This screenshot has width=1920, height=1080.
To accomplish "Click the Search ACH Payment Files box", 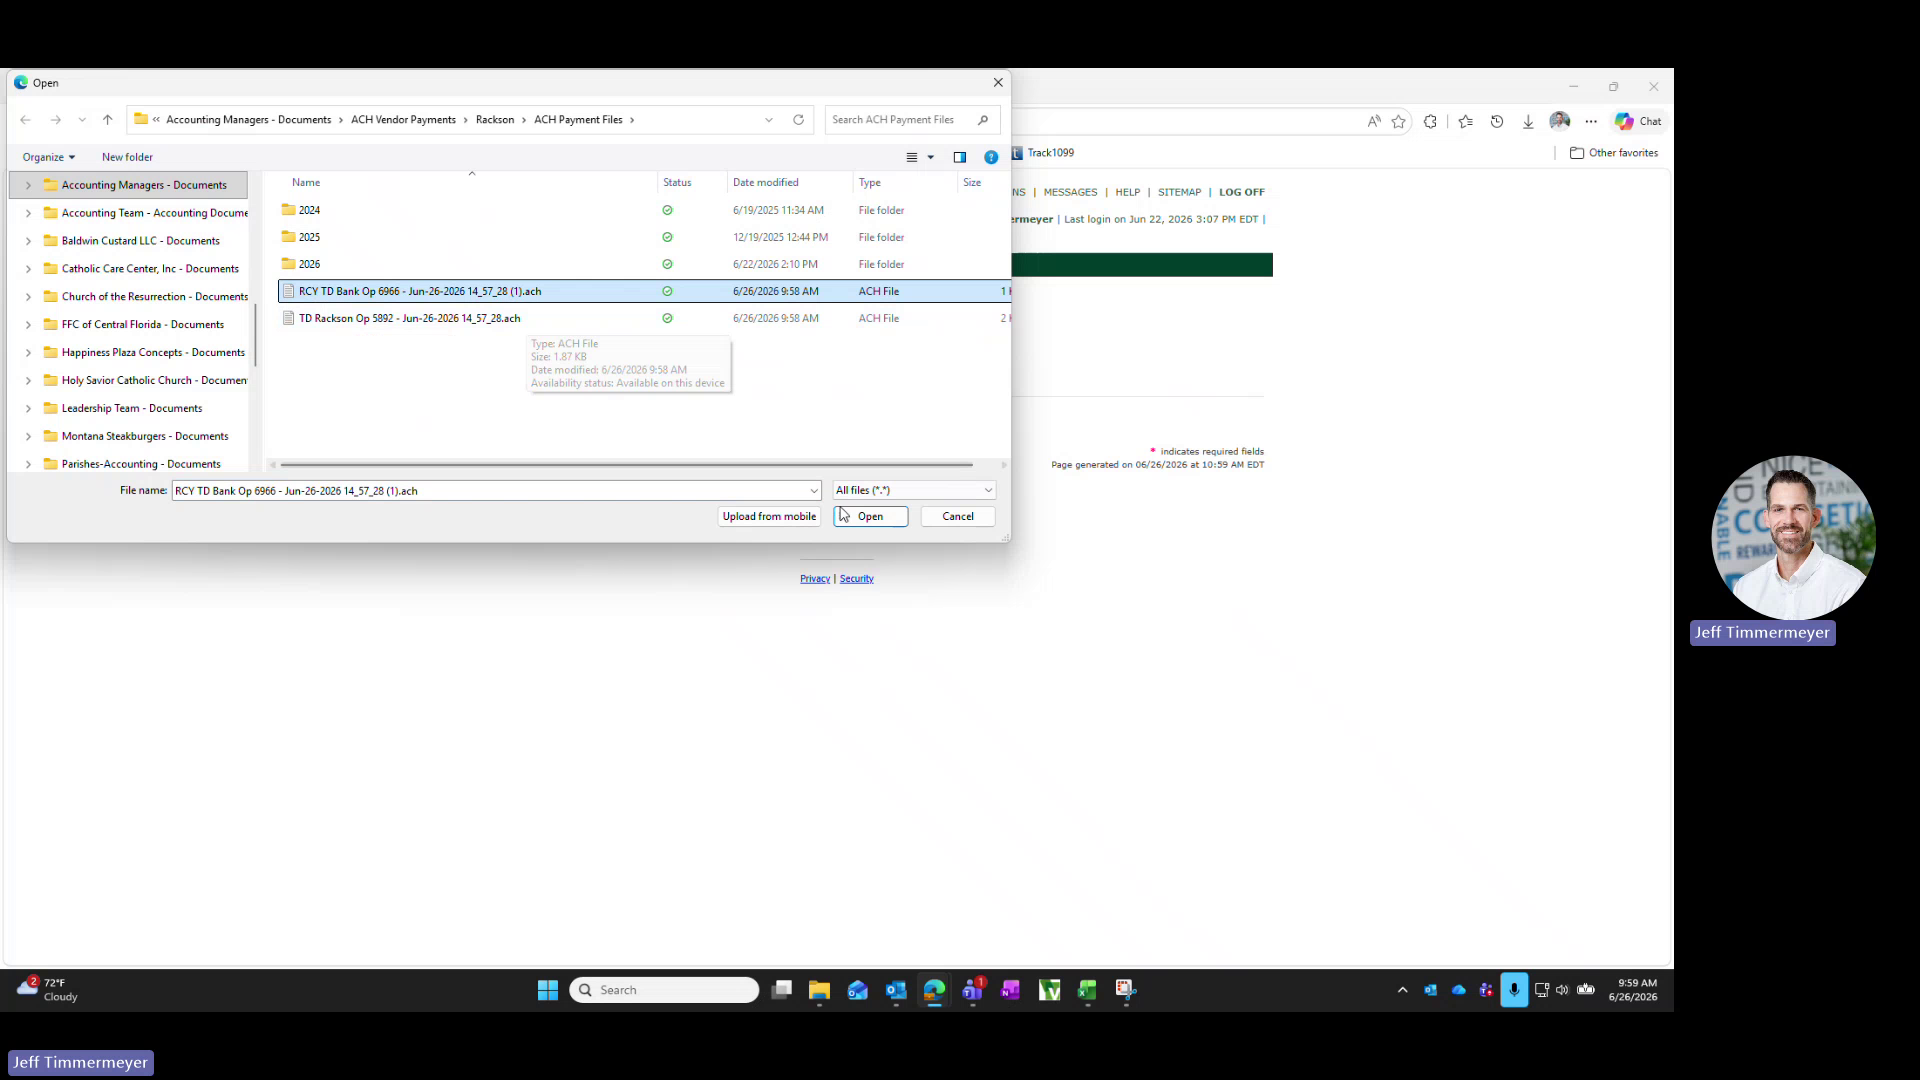I will (x=912, y=120).
